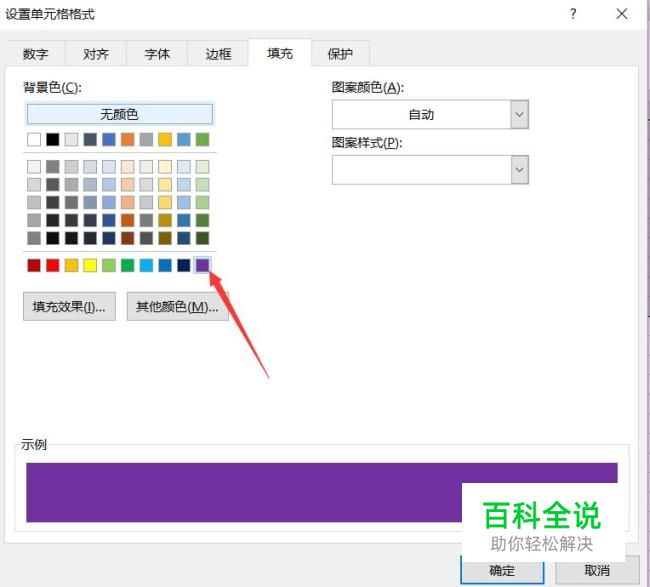Pick the dark navy standard color swatch

[184, 265]
